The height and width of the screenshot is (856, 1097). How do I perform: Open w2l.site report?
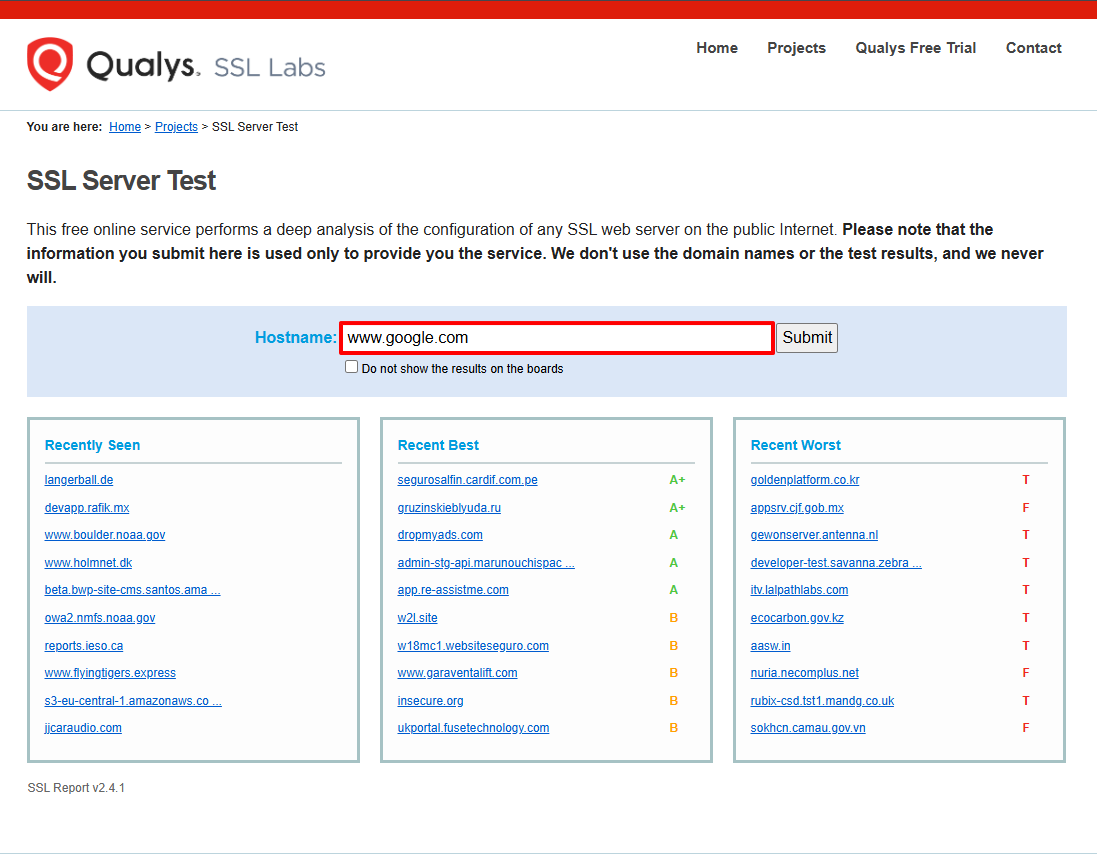(x=418, y=618)
